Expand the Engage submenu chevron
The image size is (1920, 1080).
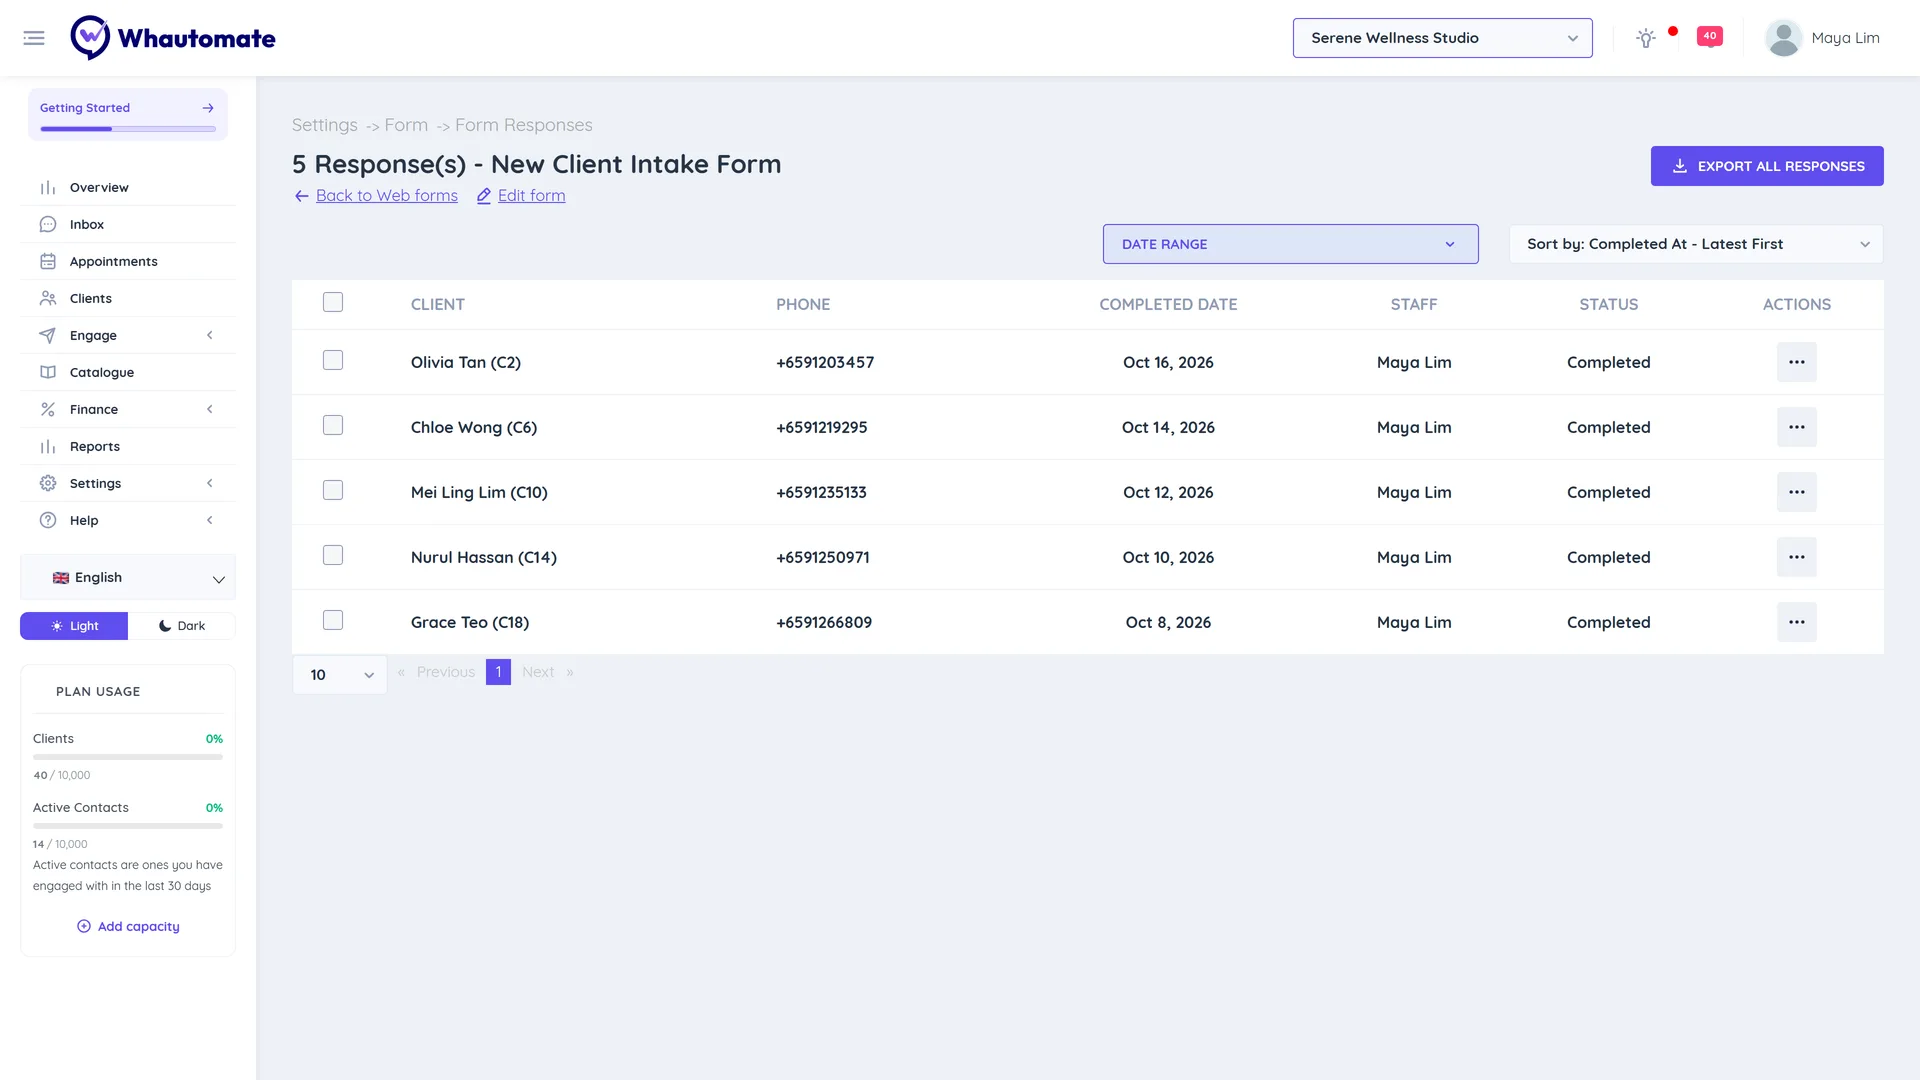pos(210,336)
